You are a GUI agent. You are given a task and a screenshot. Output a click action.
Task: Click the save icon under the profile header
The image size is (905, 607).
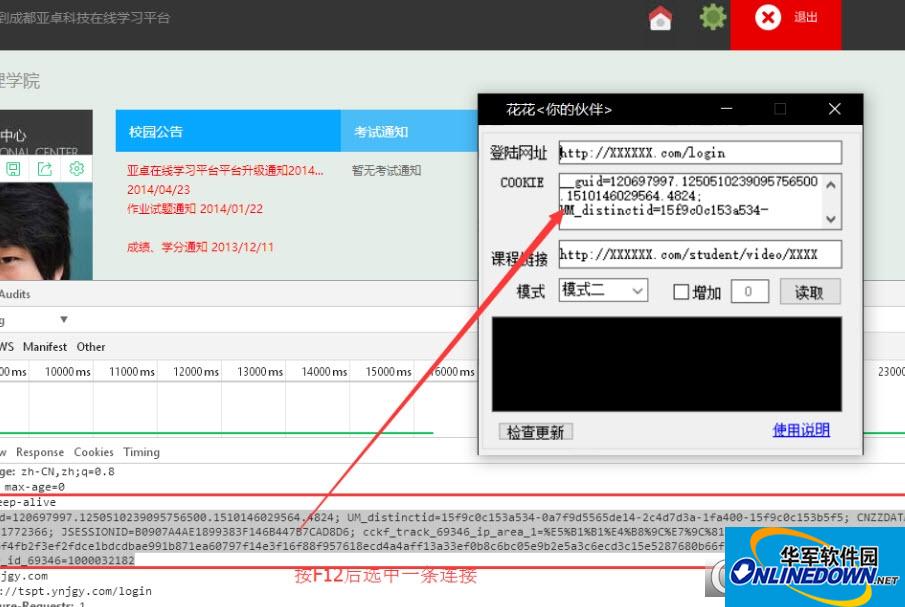[13, 168]
